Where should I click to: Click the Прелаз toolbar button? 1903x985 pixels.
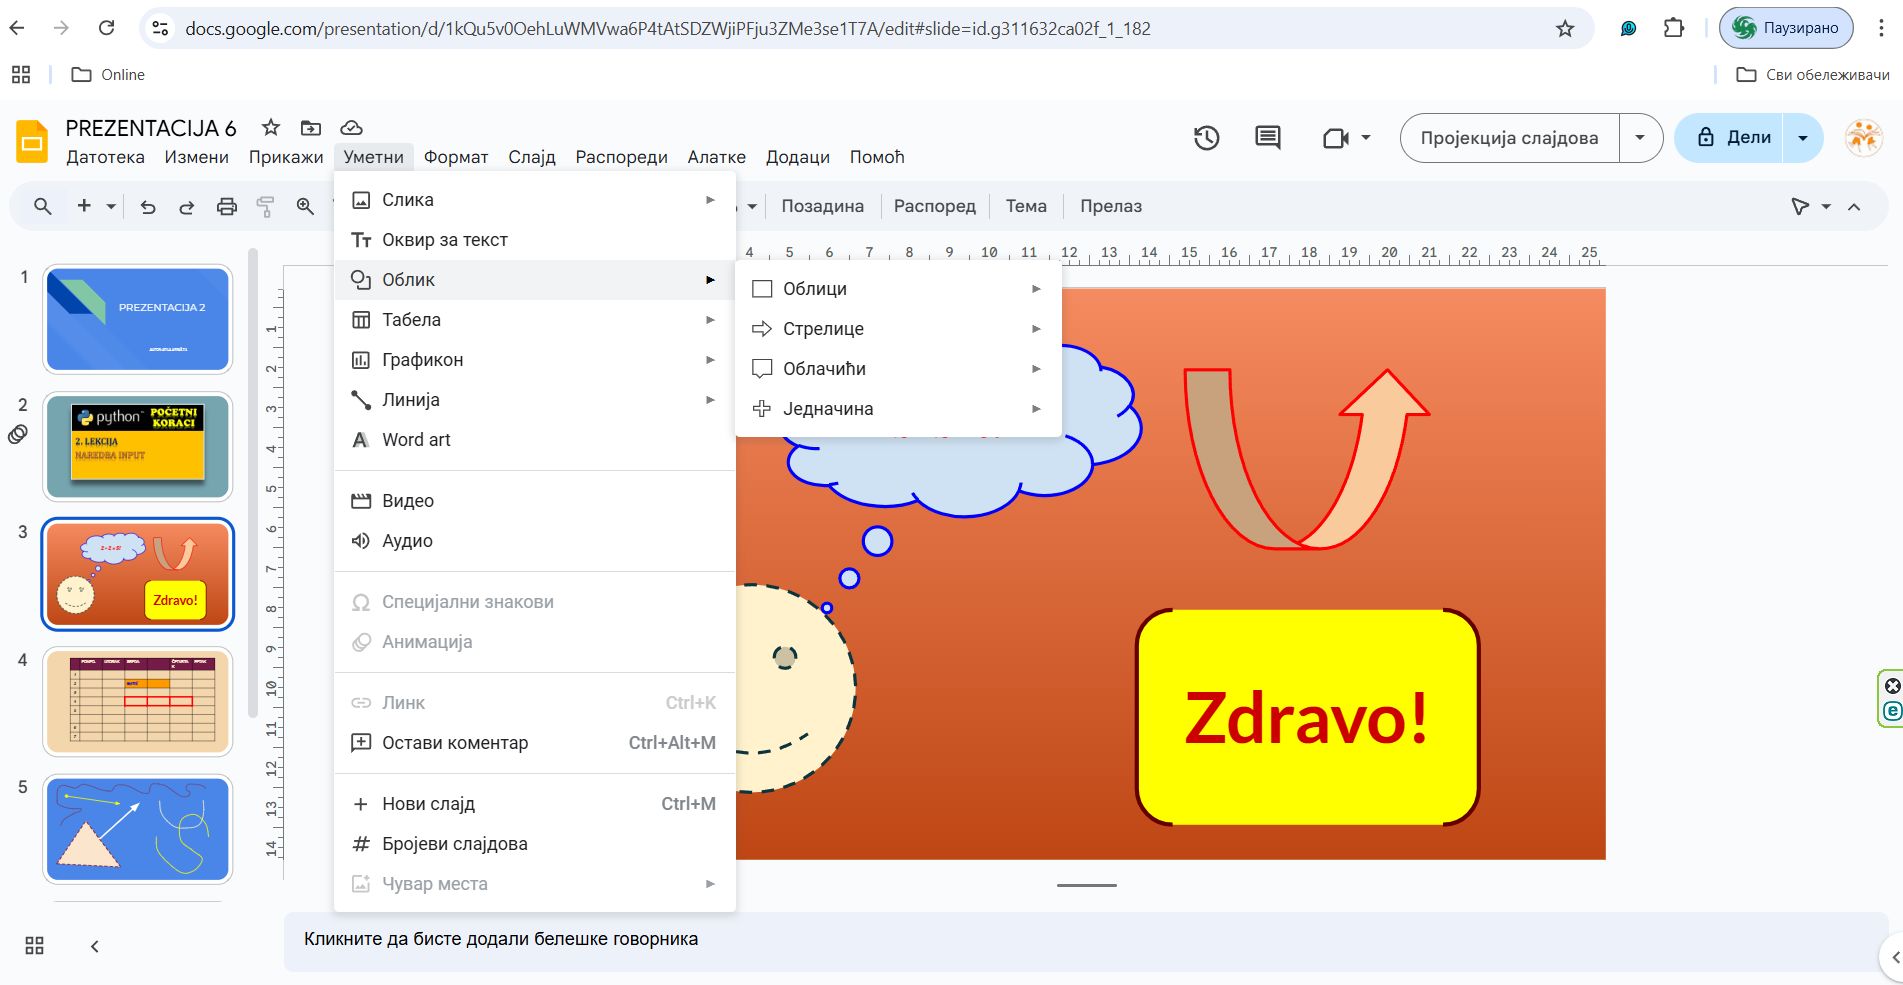[x=1110, y=207]
